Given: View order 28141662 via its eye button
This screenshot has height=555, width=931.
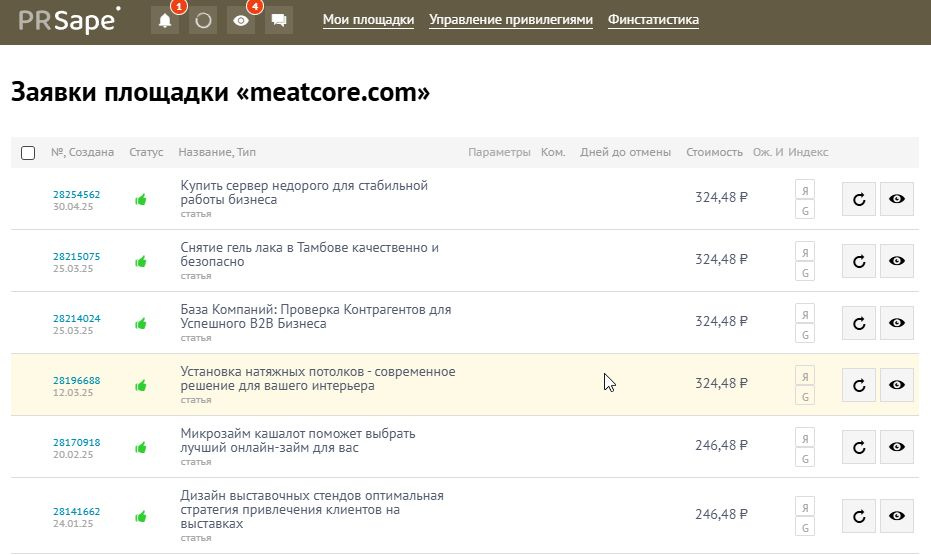Looking at the screenshot, I should (x=897, y=516).
